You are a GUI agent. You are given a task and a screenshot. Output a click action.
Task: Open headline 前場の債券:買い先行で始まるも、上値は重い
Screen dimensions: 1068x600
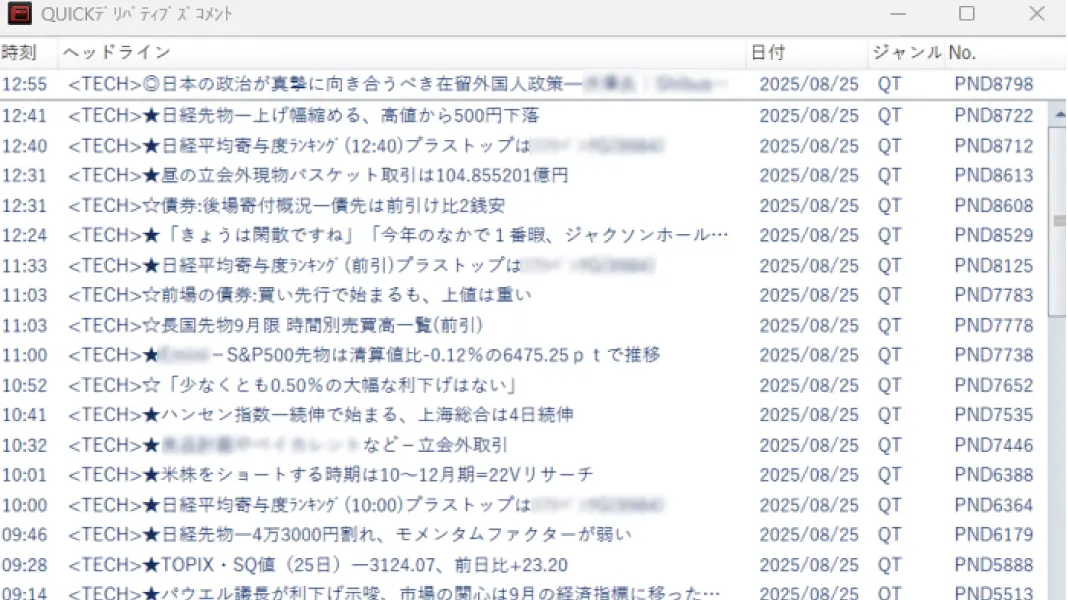coord(300,295)
